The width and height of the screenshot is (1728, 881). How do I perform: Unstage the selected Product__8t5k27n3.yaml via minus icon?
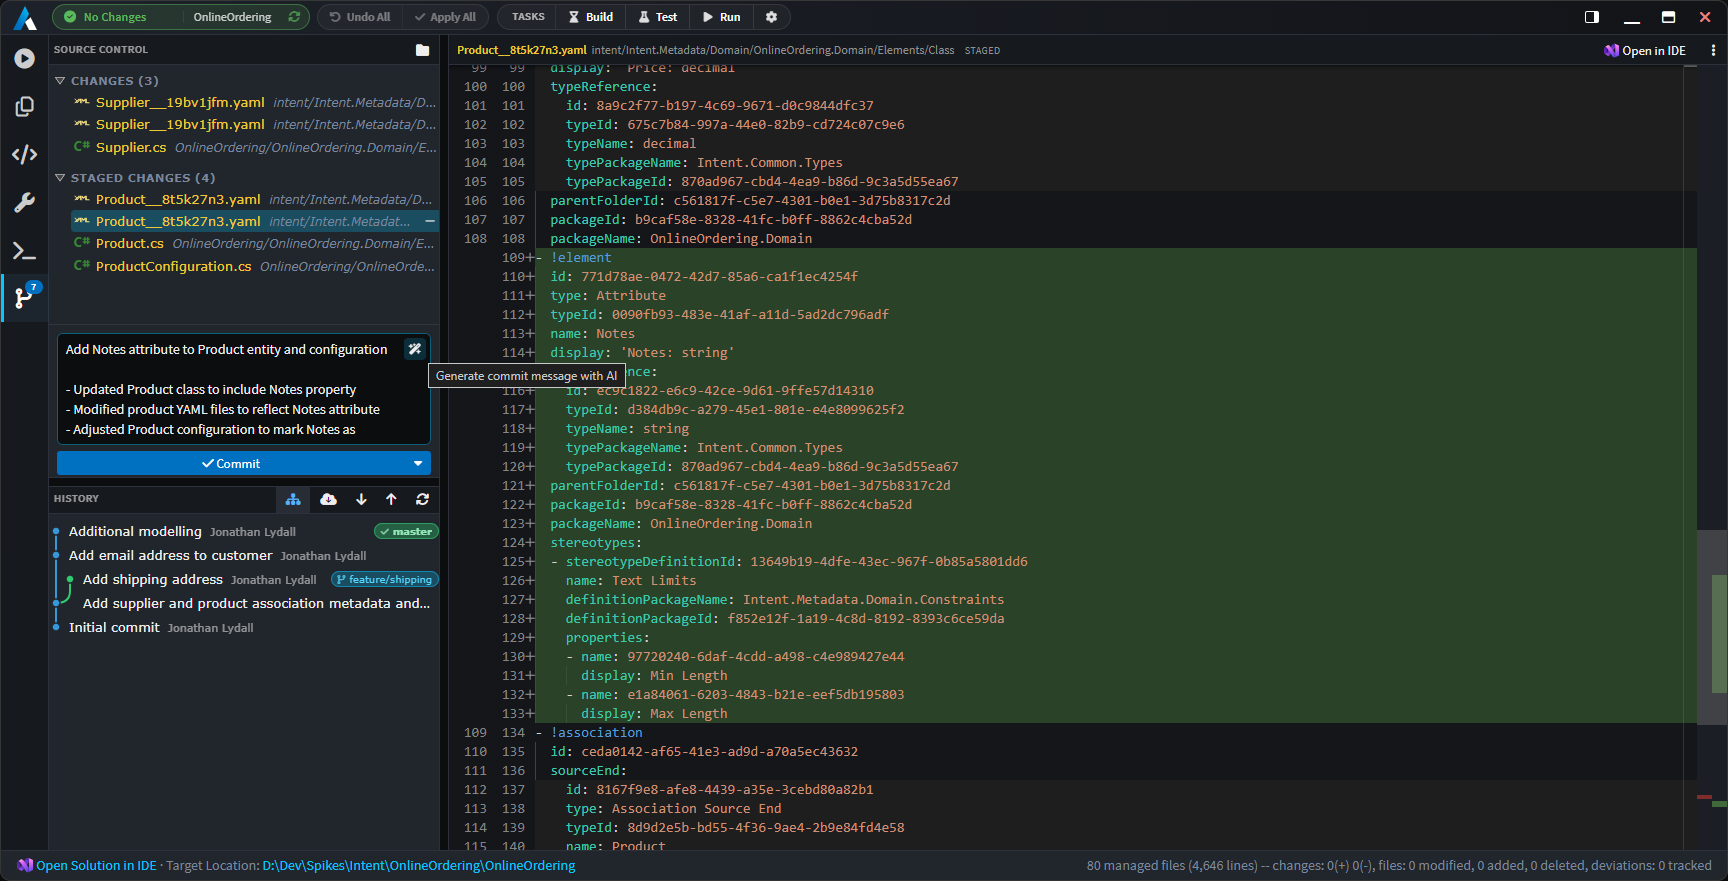(430, 221)
